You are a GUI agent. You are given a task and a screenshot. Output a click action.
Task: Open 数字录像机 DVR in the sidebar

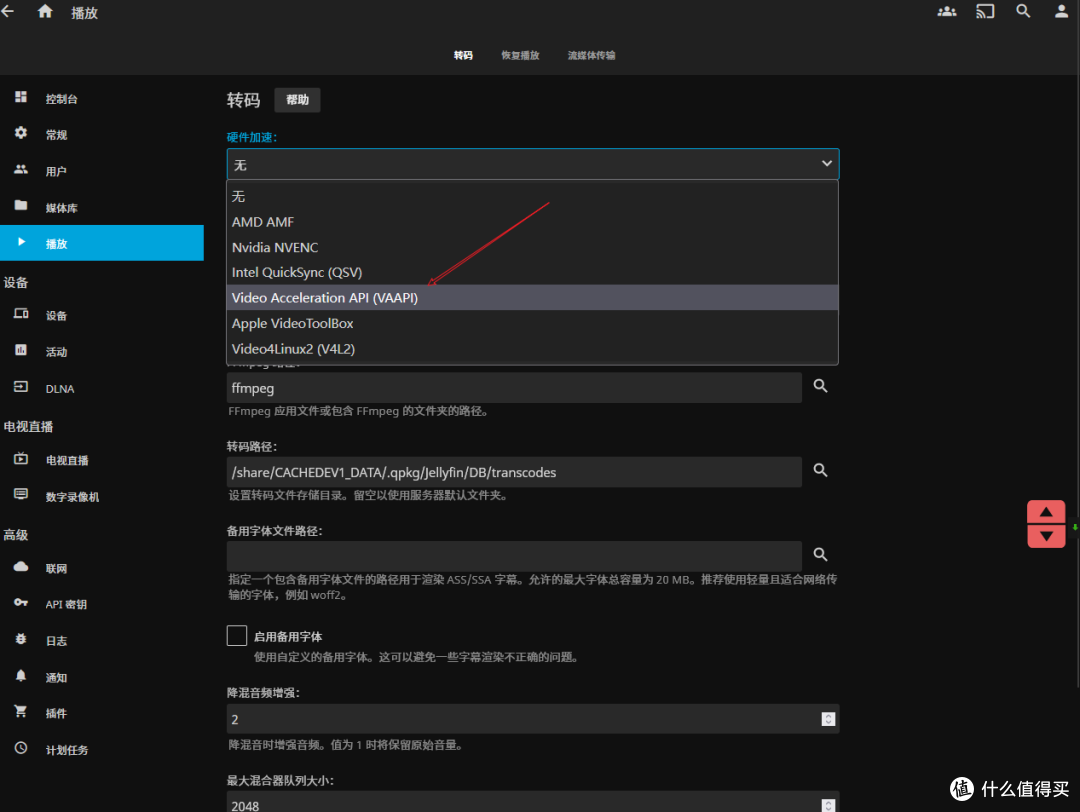[x=102, y=497]
